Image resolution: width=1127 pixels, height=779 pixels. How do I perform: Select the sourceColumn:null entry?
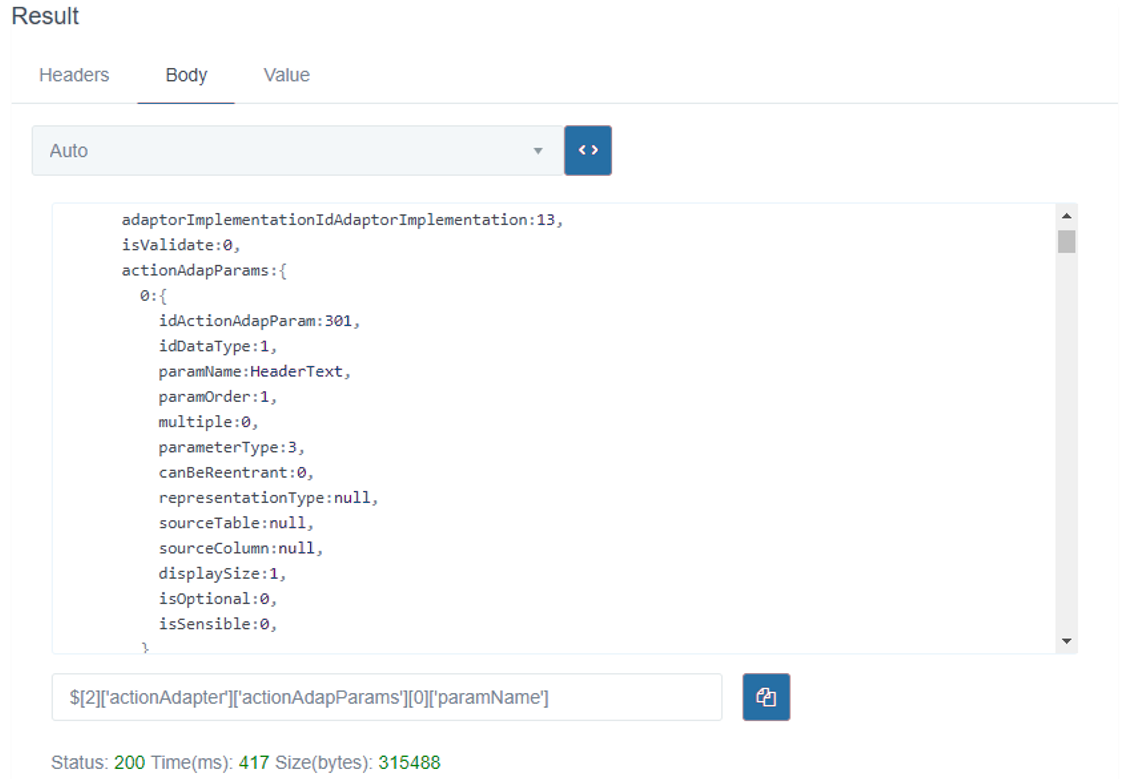tap(241, 548)
